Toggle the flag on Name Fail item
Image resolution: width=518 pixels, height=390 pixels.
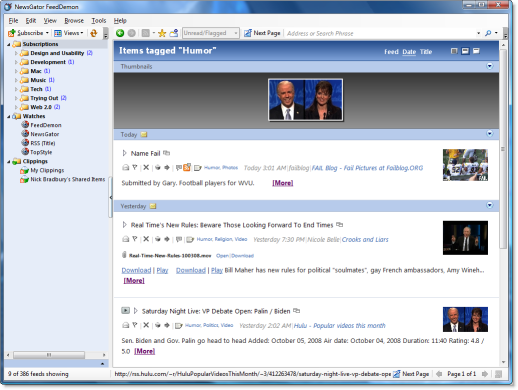135,167
